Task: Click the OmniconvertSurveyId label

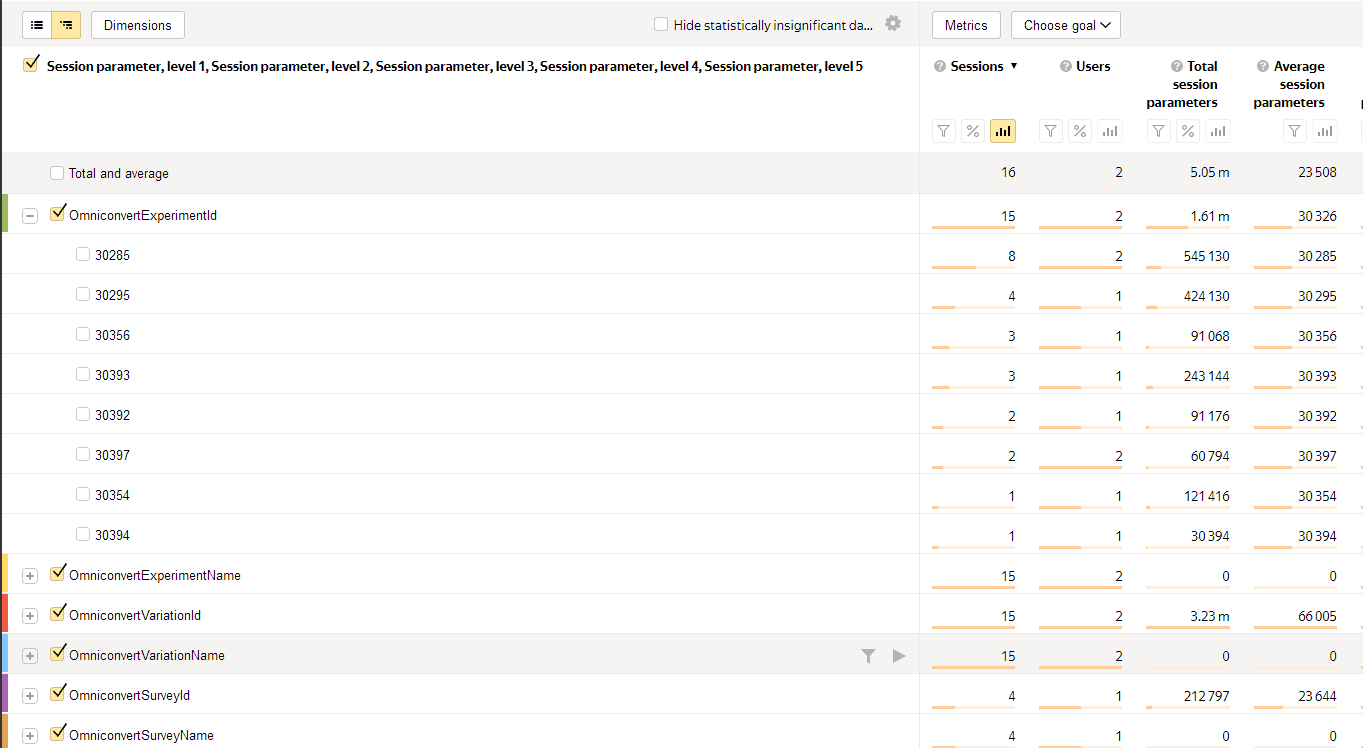Action: click(130, 695)
